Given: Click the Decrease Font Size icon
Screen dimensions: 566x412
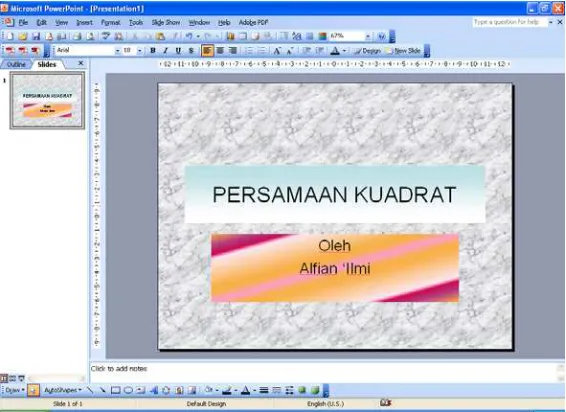Looking at the screenshot, I should pyautogui.click(x=289, y=51).
